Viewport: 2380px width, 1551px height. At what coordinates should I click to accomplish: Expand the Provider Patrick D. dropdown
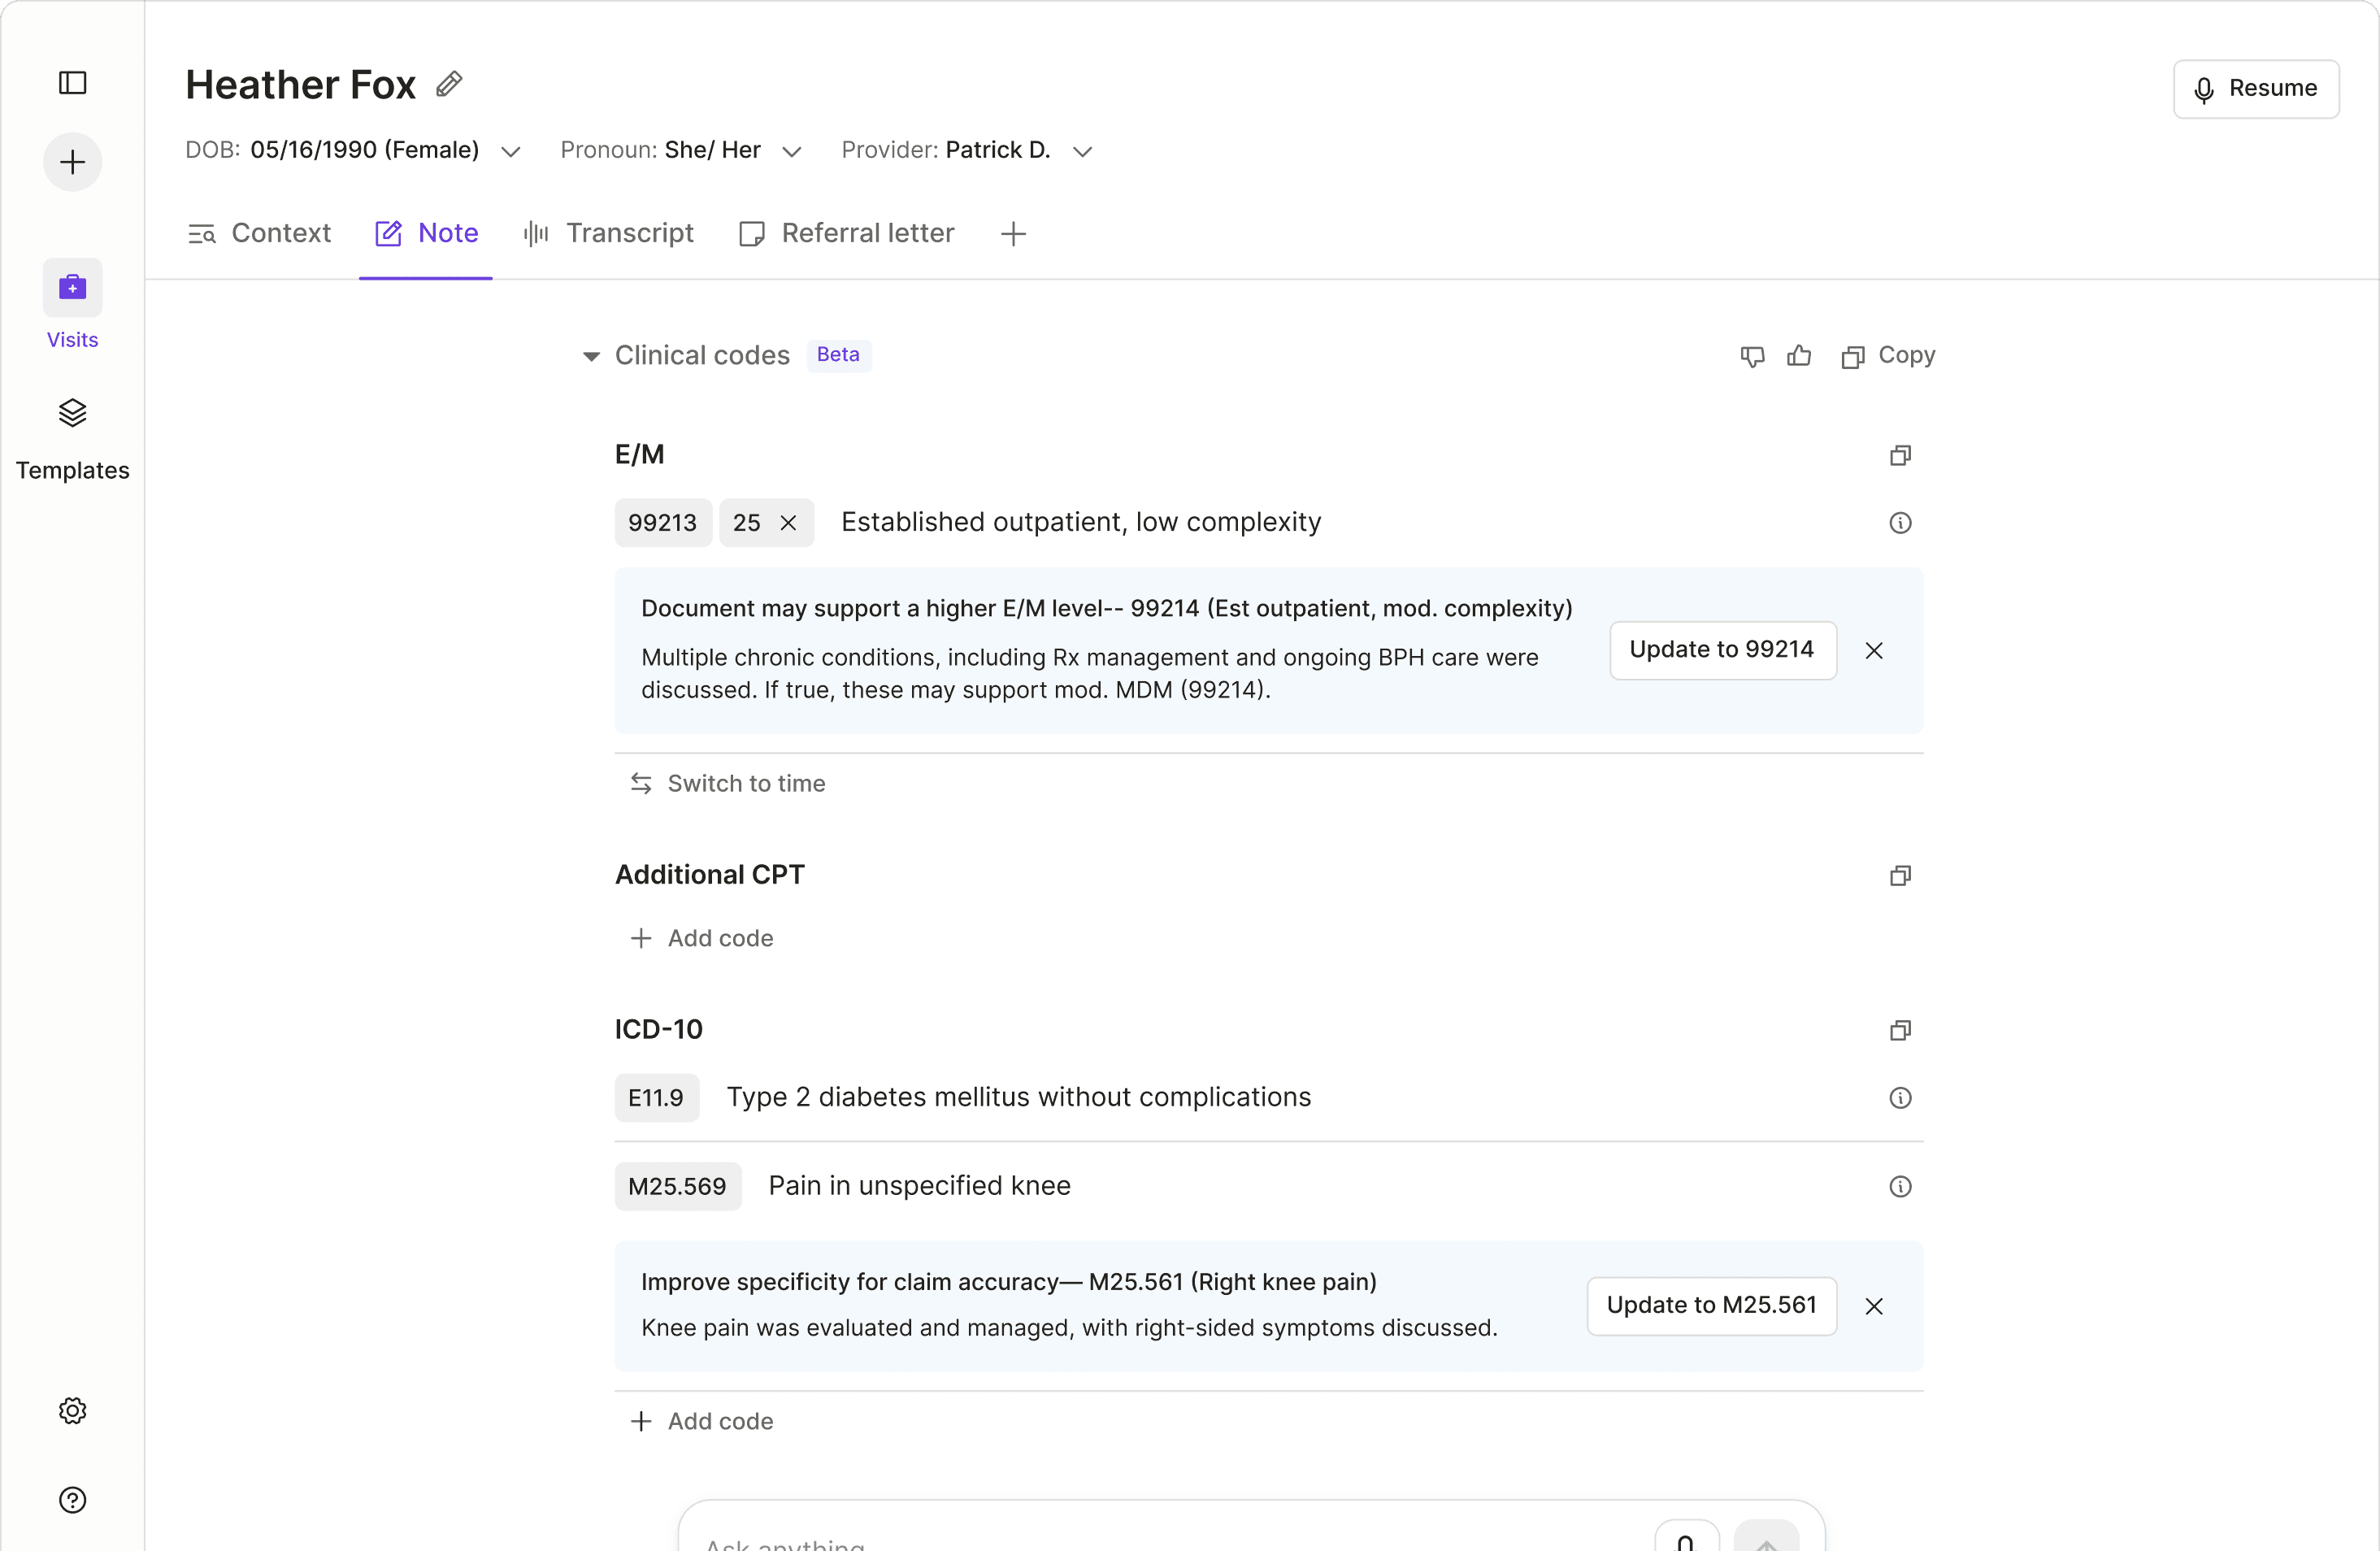(1082, 151)
